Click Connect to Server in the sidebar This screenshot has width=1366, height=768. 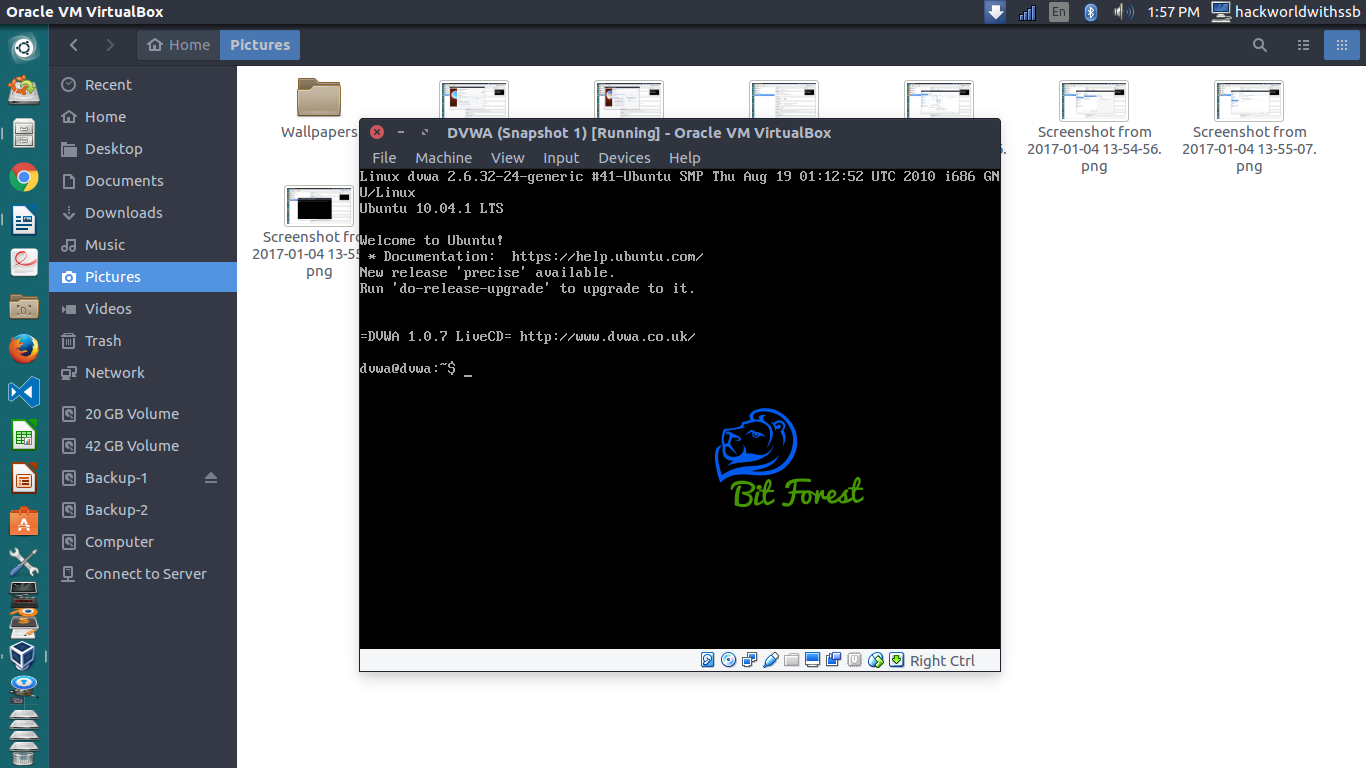[143, 574]
